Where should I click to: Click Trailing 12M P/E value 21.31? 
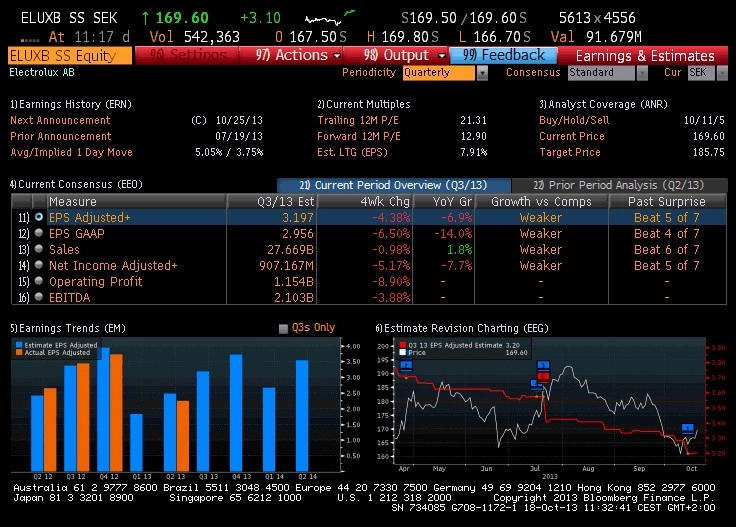pos(473,120)
